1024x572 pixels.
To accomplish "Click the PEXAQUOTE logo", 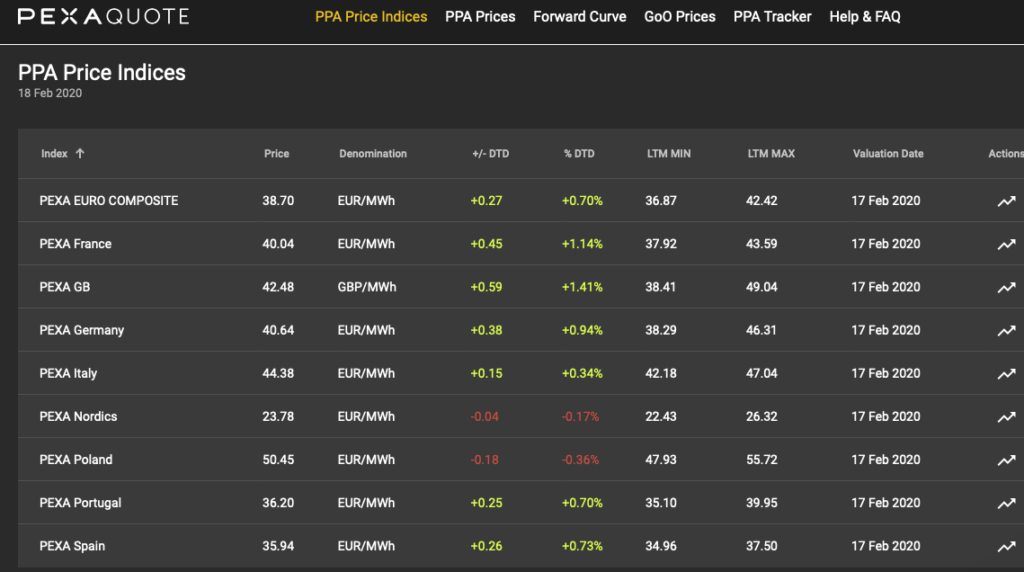I will [103, 16].
